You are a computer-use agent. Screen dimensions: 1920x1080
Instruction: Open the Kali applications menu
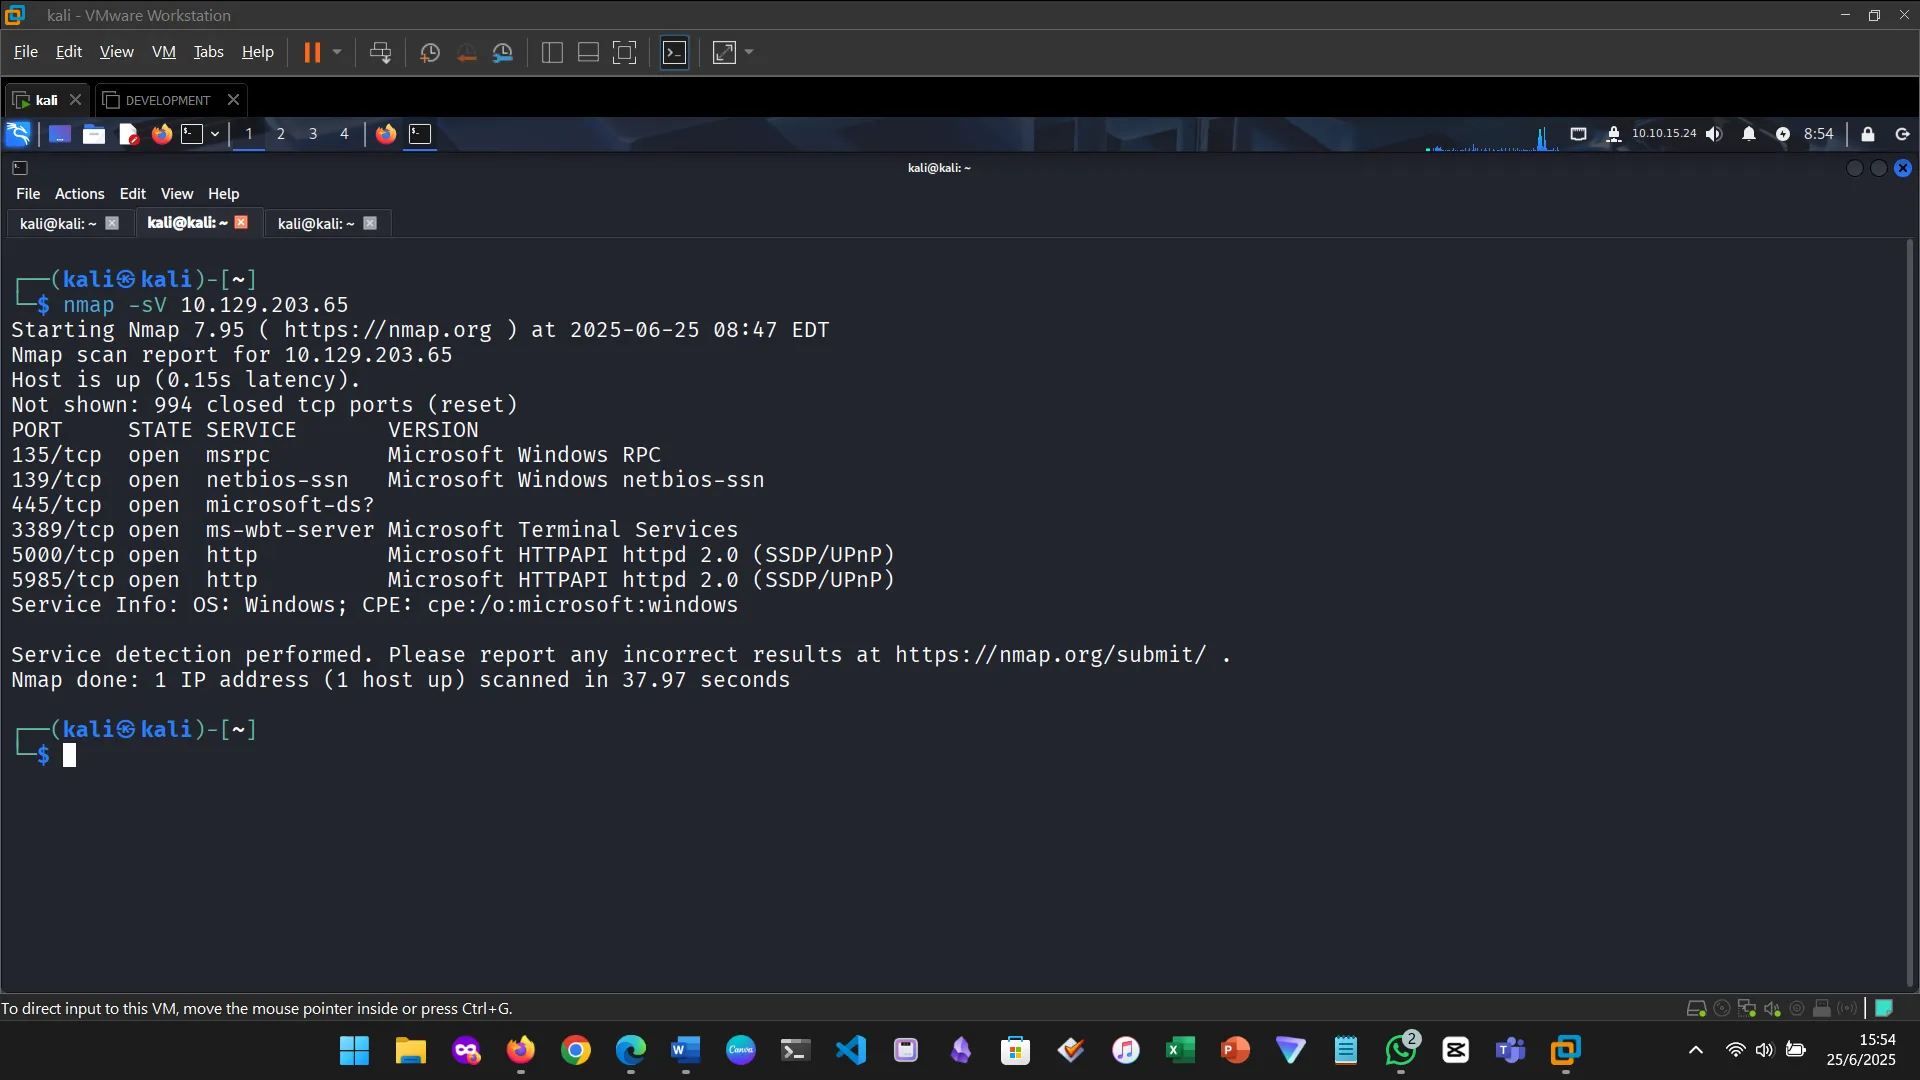(17, 133)
